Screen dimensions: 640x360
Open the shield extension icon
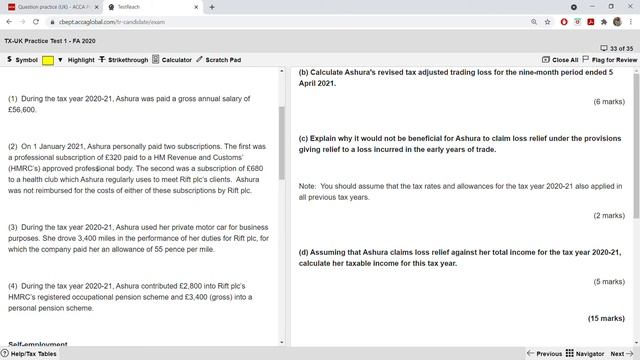tap(577, 22)
